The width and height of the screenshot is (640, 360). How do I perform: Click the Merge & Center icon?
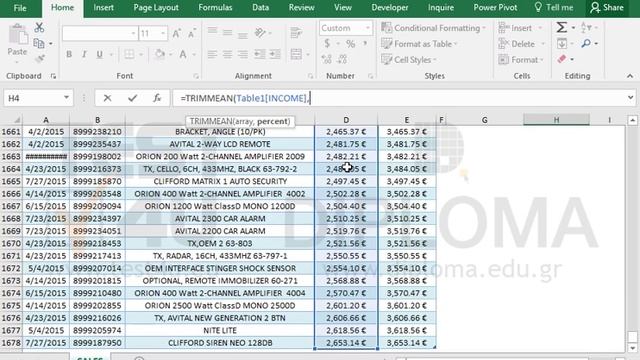point(296,54)
